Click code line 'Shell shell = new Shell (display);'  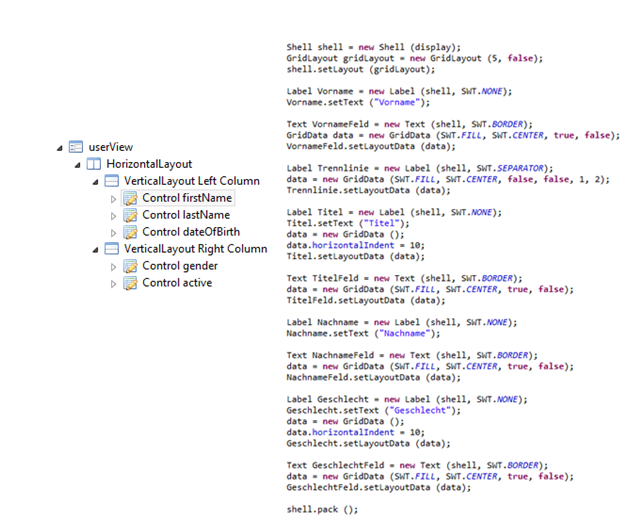tap(374, 47)
